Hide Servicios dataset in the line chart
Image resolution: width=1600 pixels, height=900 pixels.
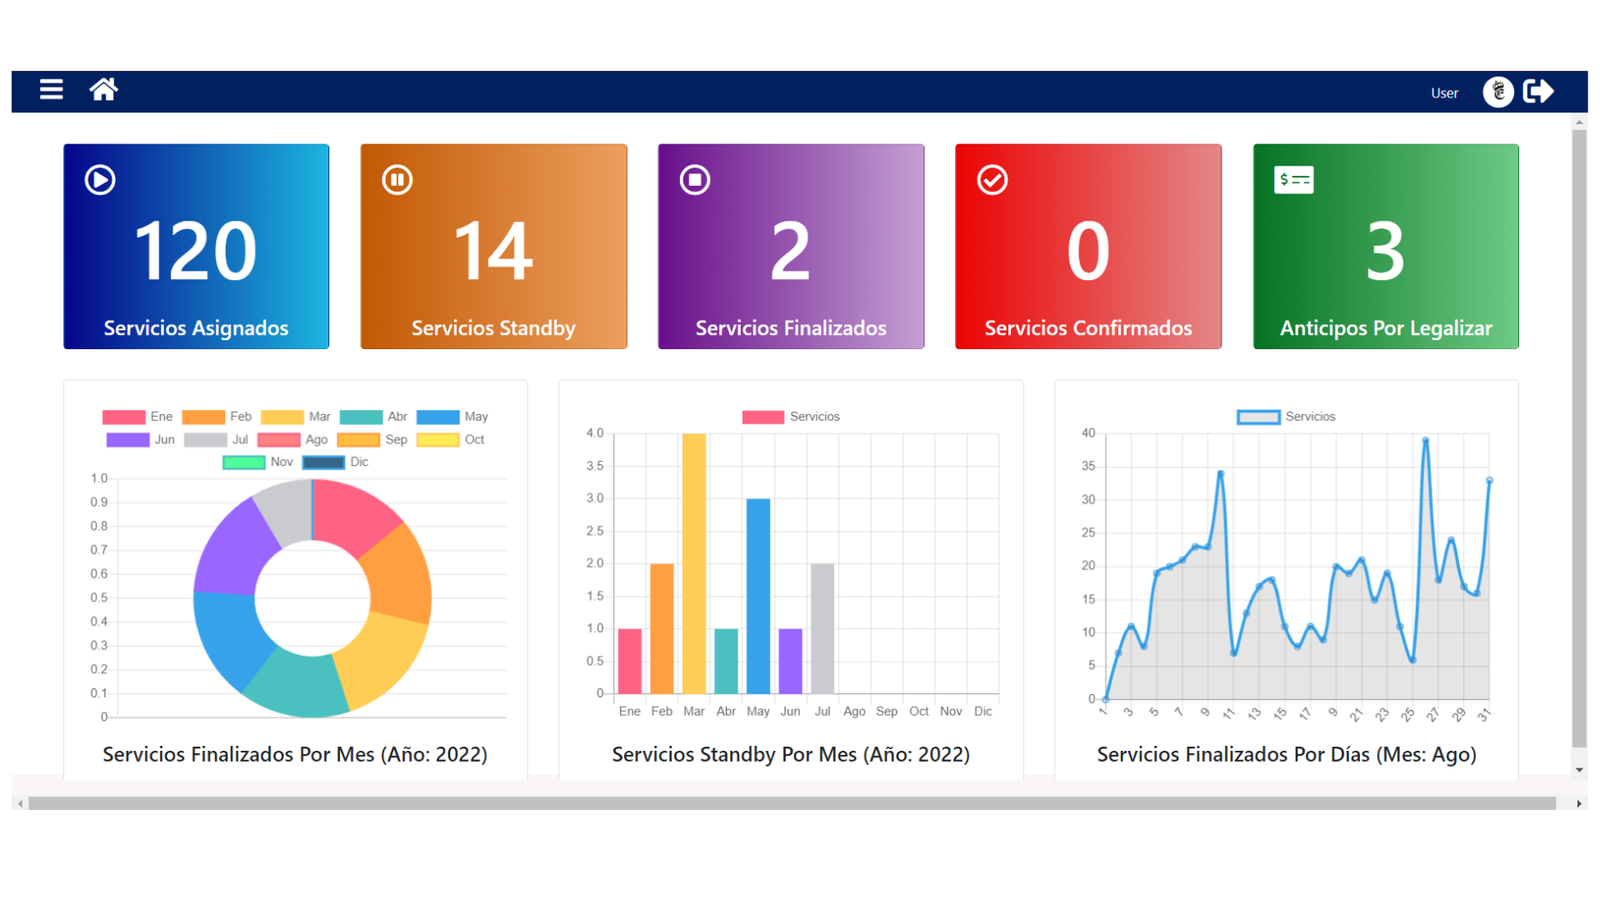(1286, 417)
